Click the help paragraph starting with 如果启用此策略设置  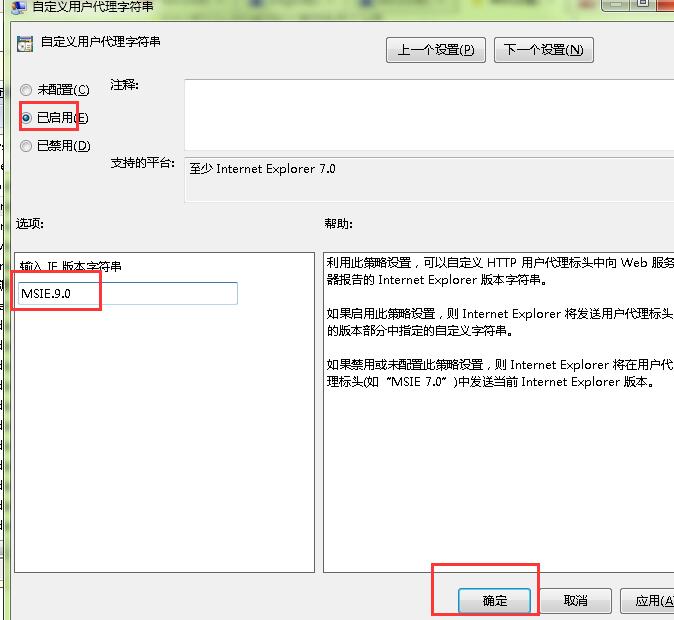[x=500, y=322]
